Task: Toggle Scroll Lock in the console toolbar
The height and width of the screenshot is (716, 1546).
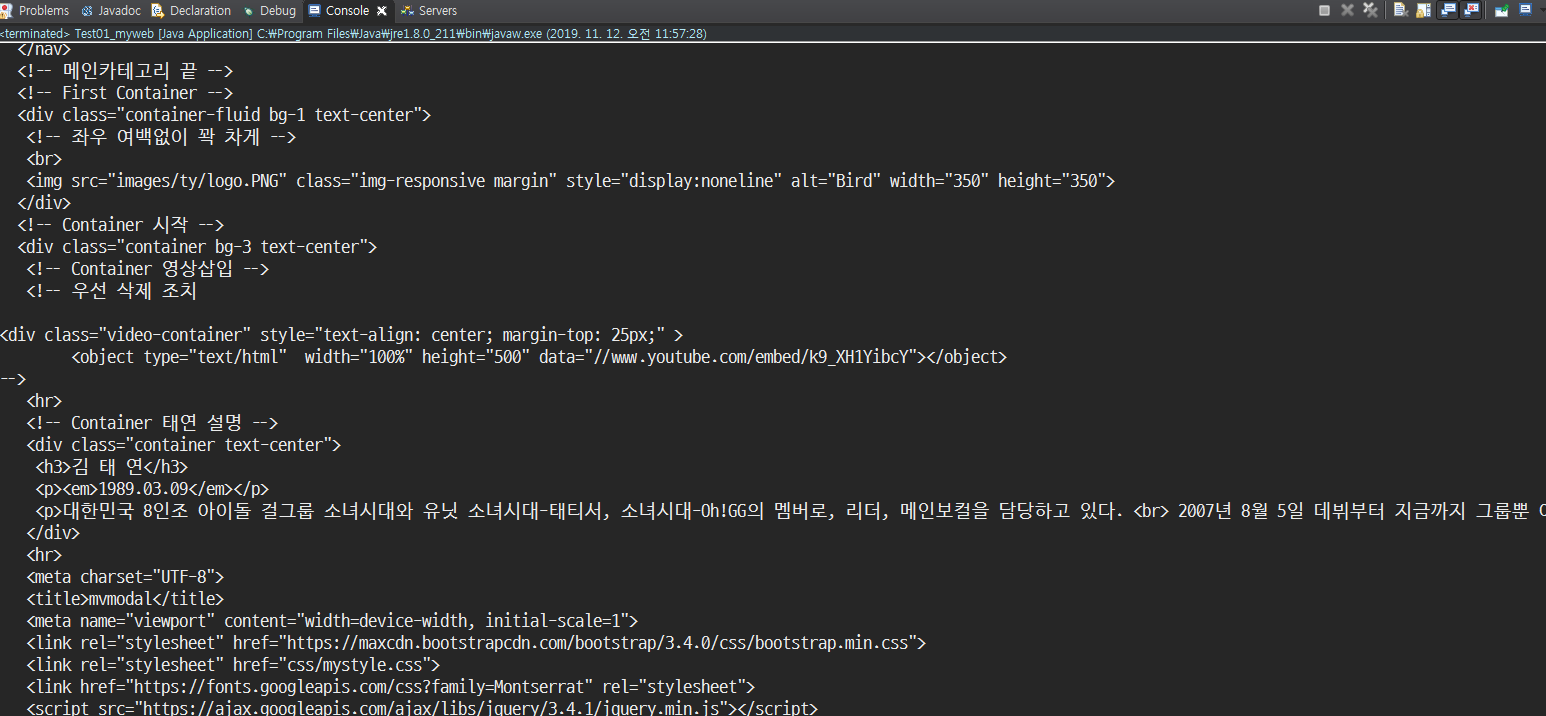Action: click(1424, 10)
